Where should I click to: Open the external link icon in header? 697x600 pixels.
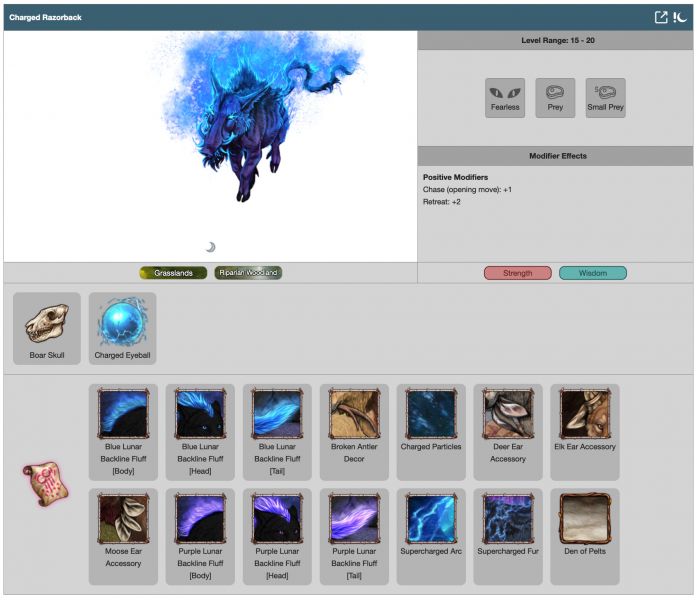point(661,17)
